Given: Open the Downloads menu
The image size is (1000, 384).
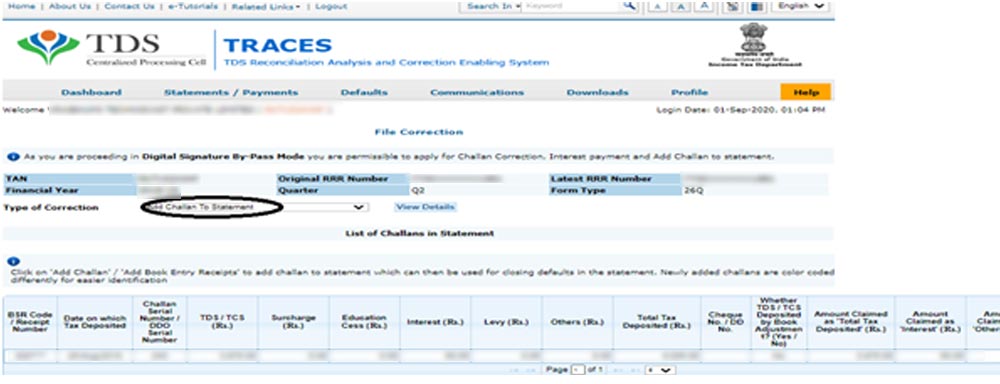Looking at the screenshot, I should pyautogui.click(x=598, y=92).
